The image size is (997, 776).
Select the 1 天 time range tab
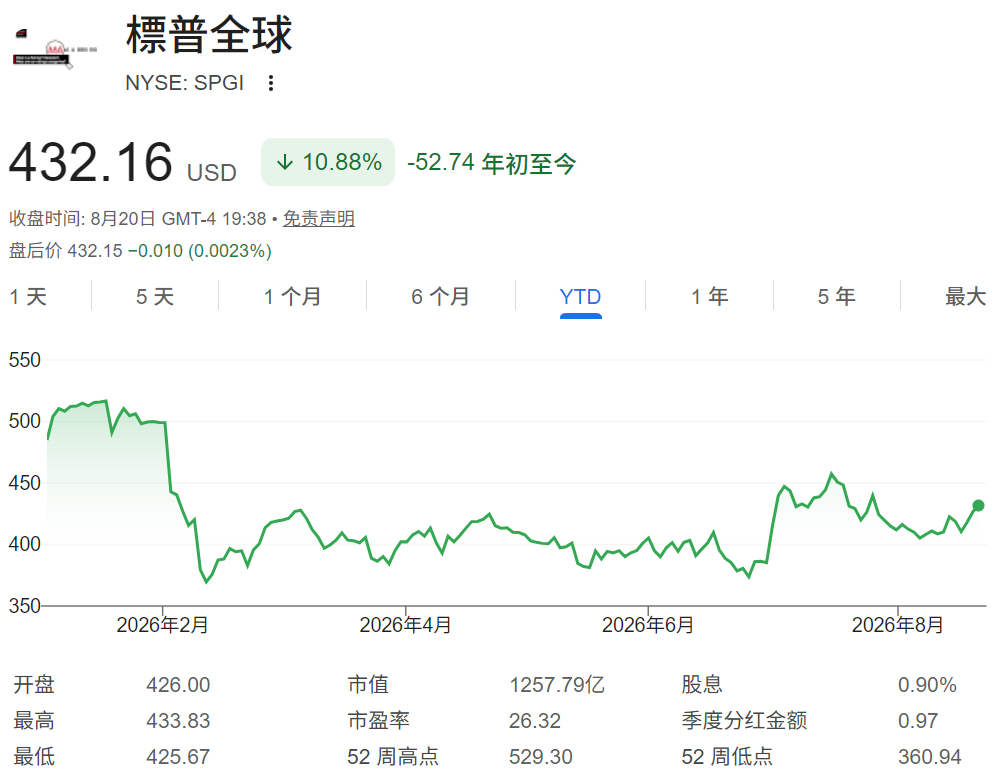pos(29,296)
